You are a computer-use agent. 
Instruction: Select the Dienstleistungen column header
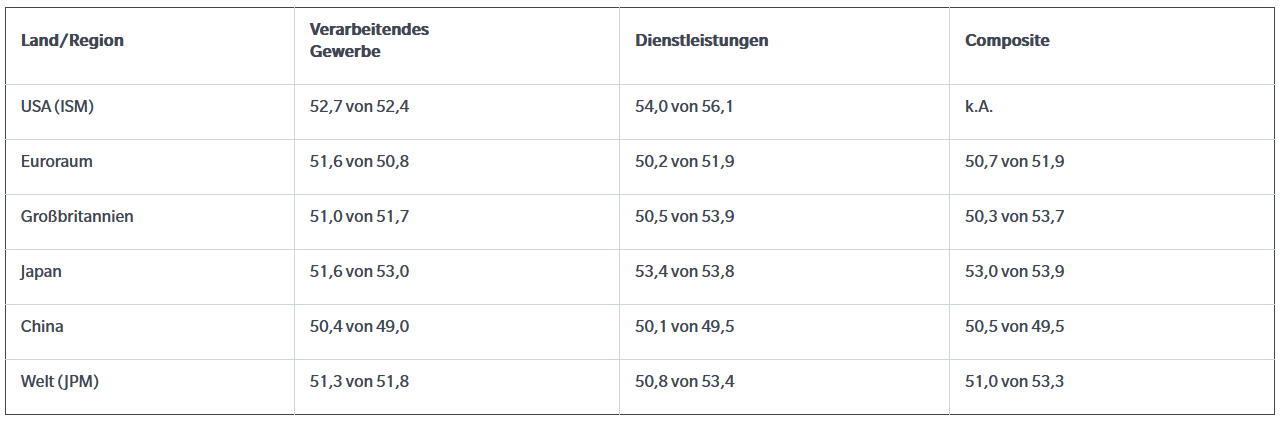click(x=701, y=41)
